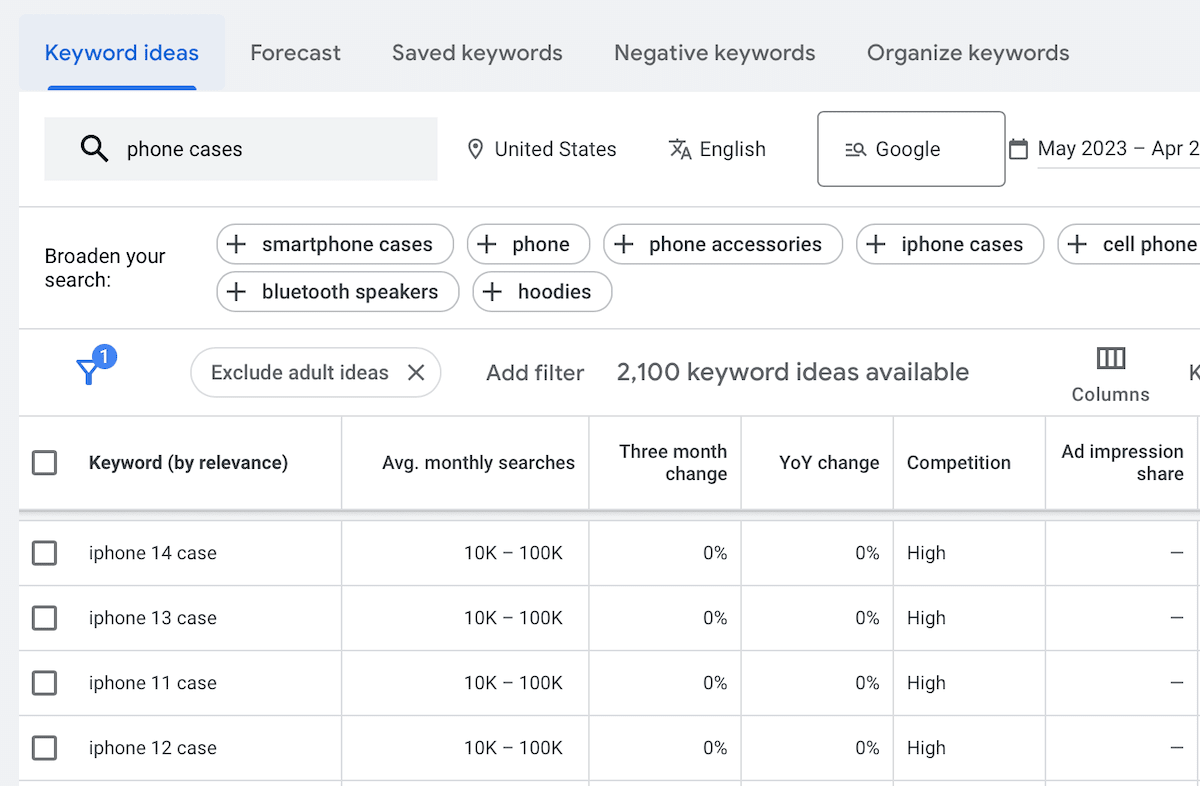Screen dimensions: 1200x786
Task: Check the iphone 13 case row
Action: pyautogui.click(x=44, y=618)
